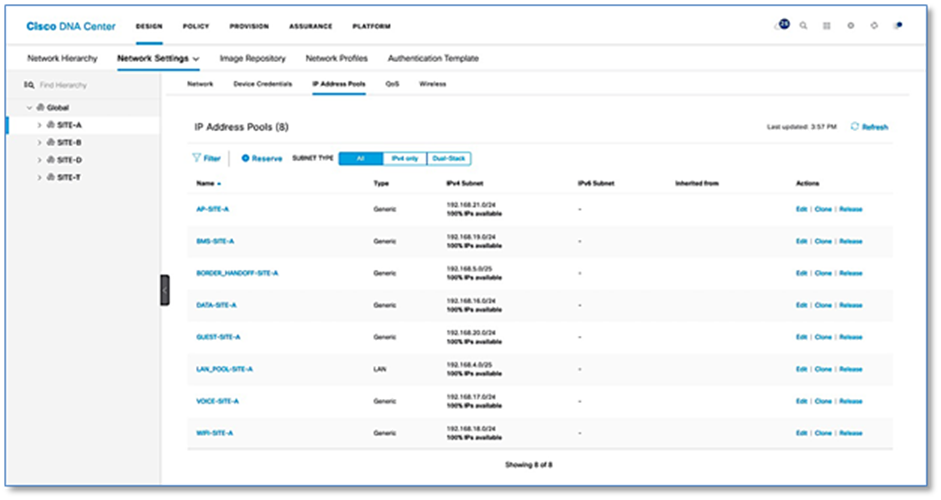This screenshot has height=500, width=941.
Task: Click the settings gear icon in header
Action: (850, 26)
